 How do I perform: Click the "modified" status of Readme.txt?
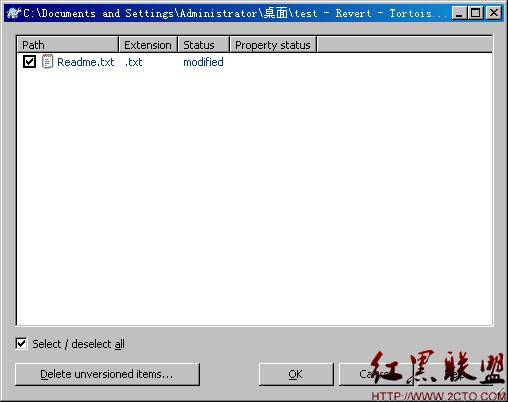pyautogui.click(x=203, y=62)
